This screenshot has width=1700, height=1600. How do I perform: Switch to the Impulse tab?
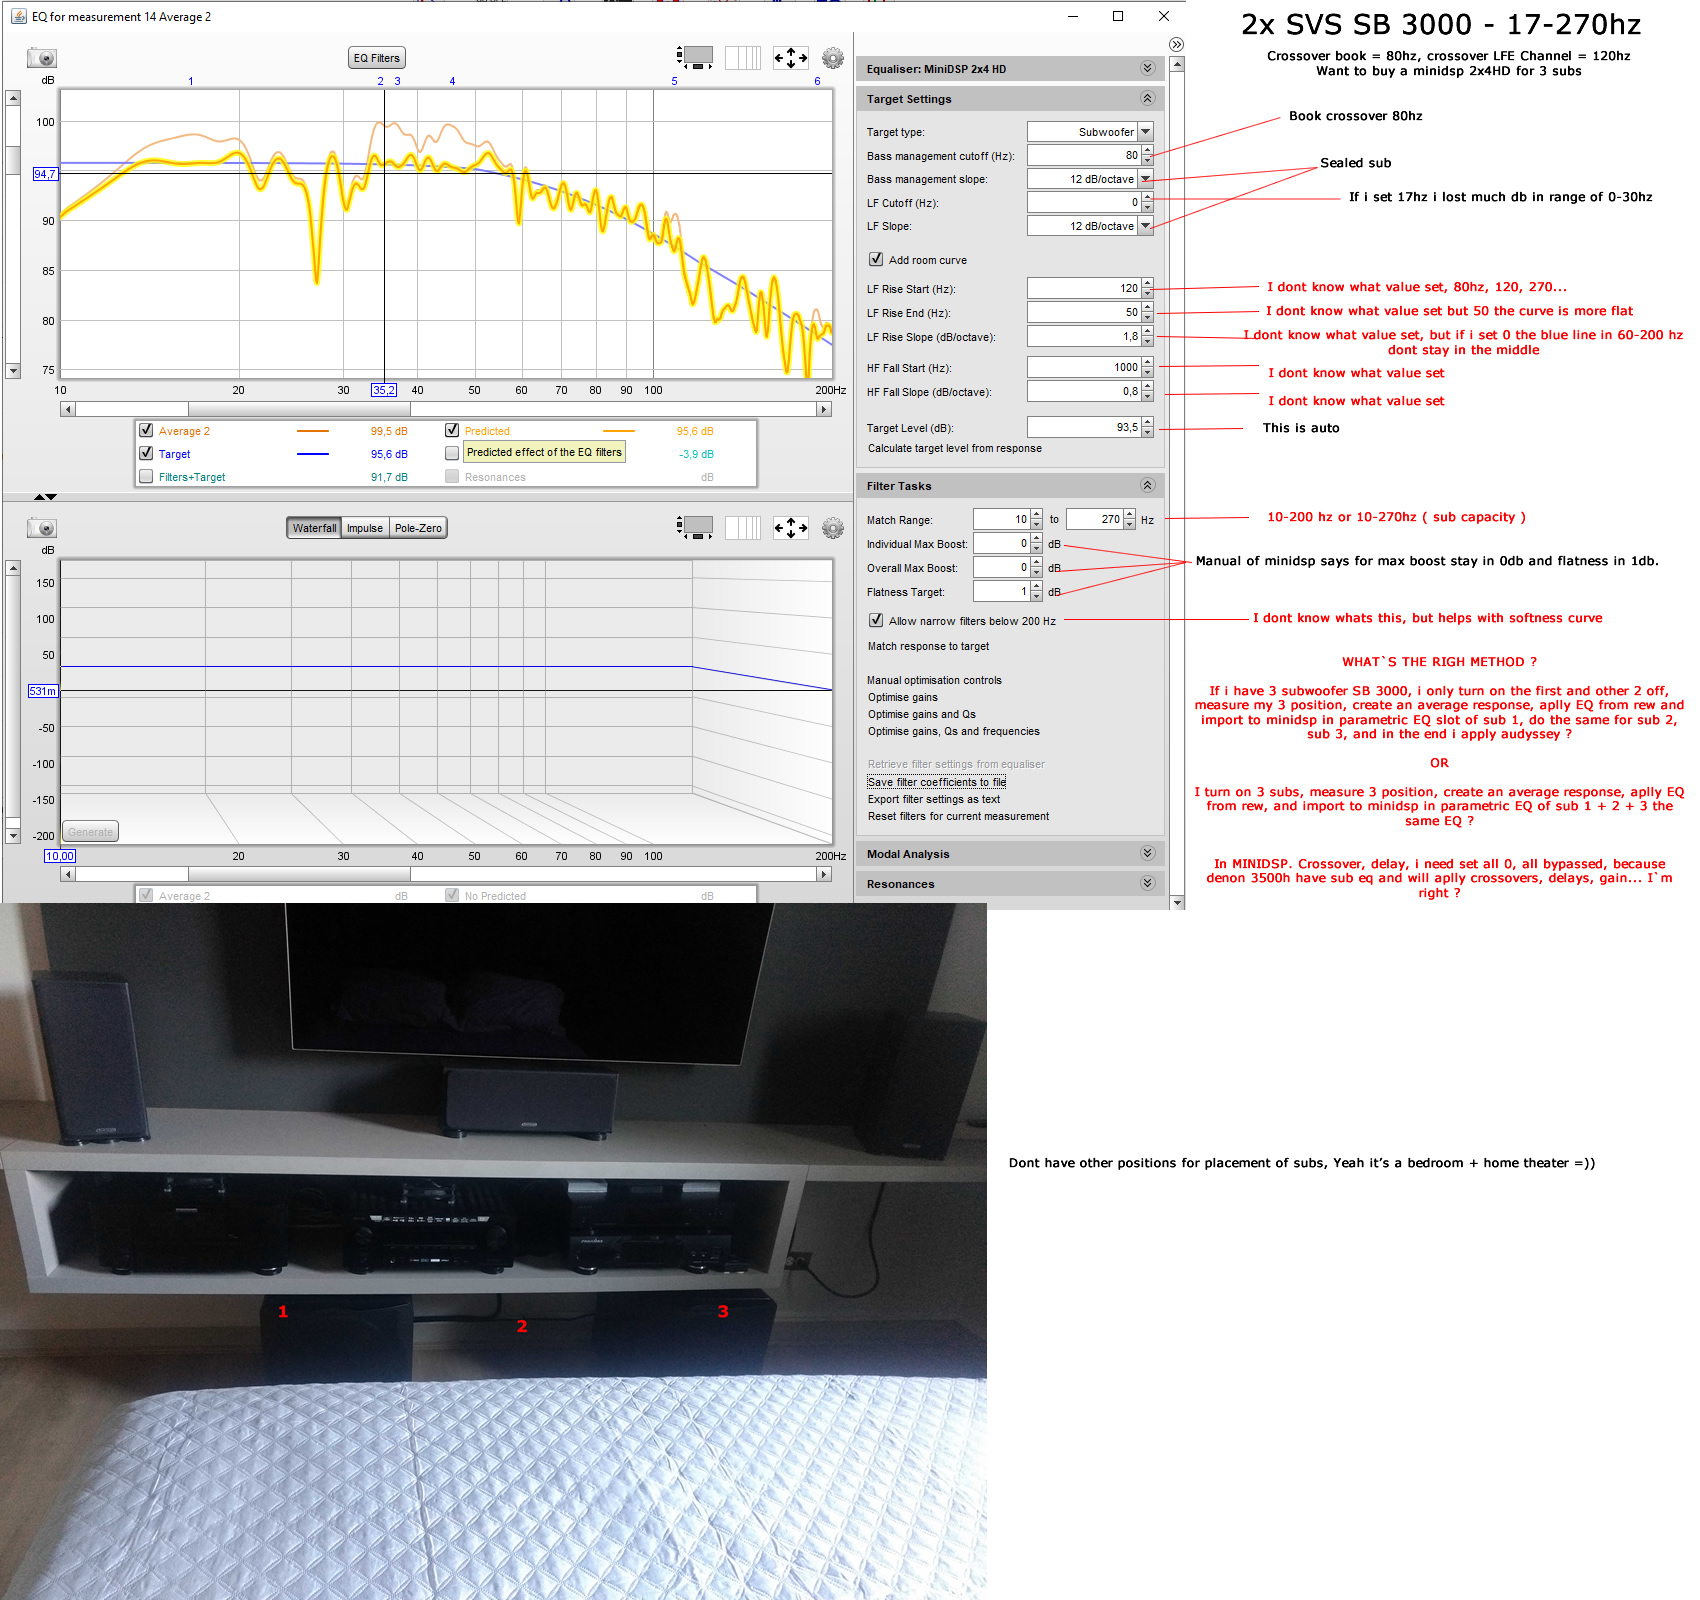click(x=364, y=528)
